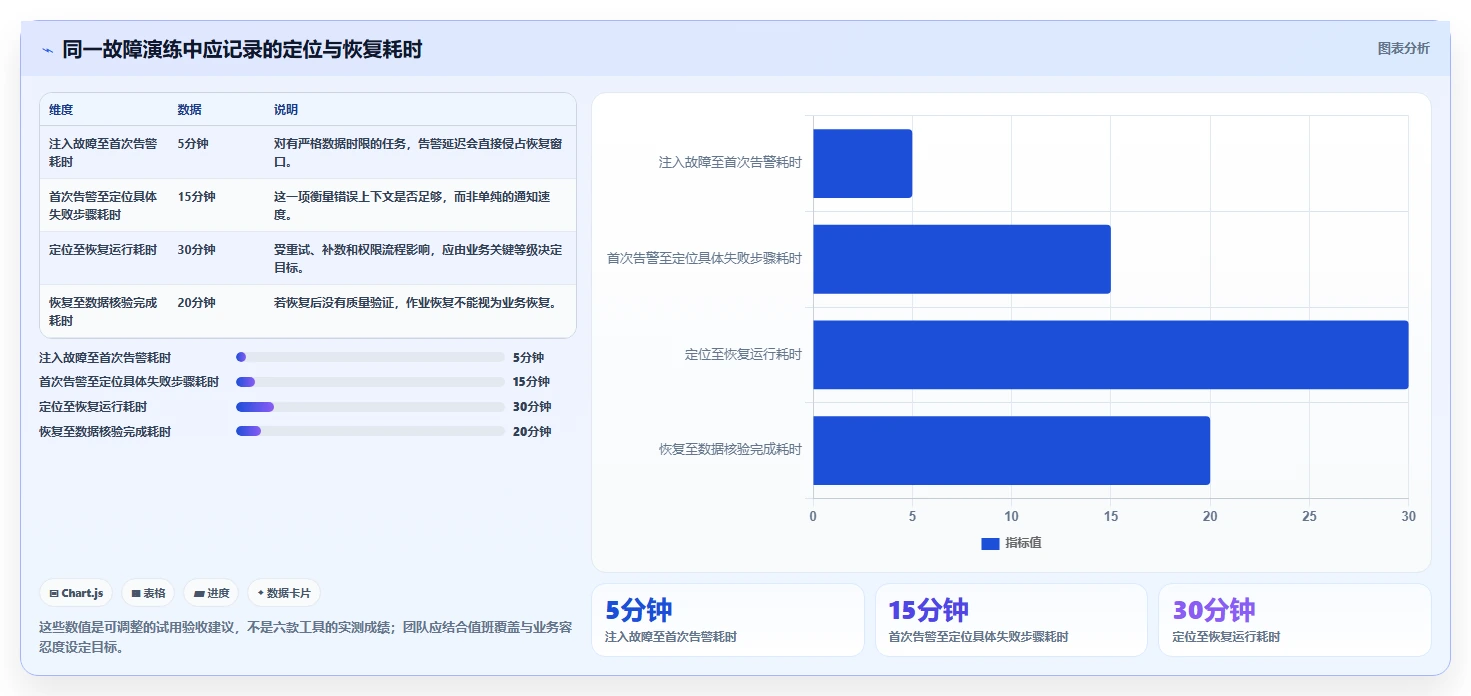
Task: Click x-axis tick label 10
Action: pyautogui.click(x=1011, y=516)
